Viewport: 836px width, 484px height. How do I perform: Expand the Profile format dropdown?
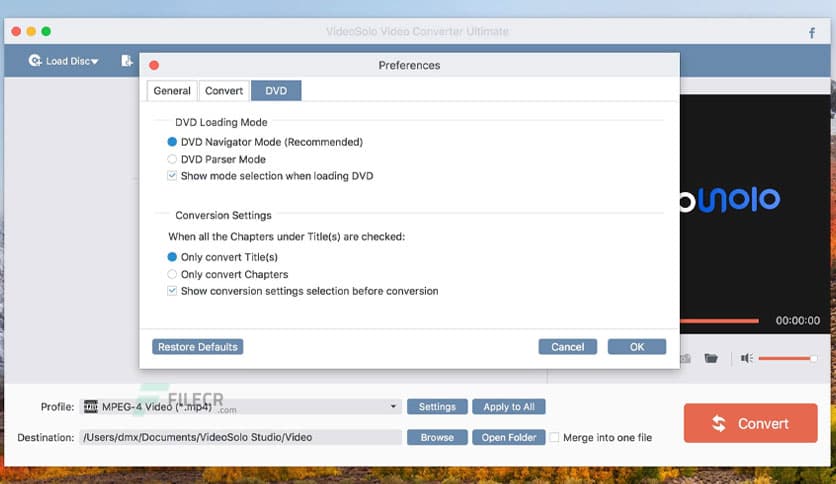pyautogui.click(x=393, y=406)
